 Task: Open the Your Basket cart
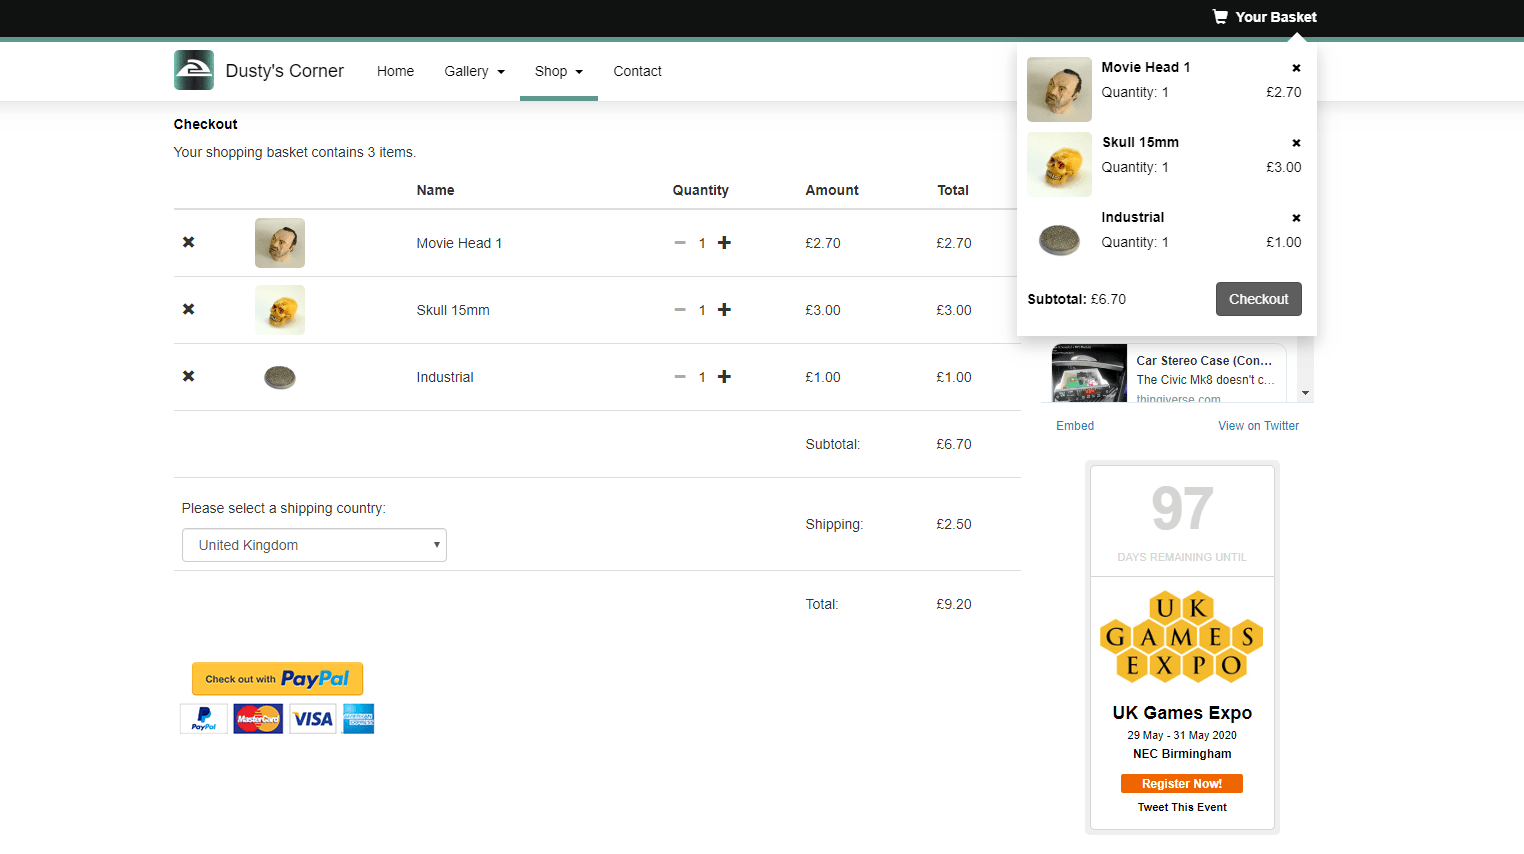[x=1264, y=17]
